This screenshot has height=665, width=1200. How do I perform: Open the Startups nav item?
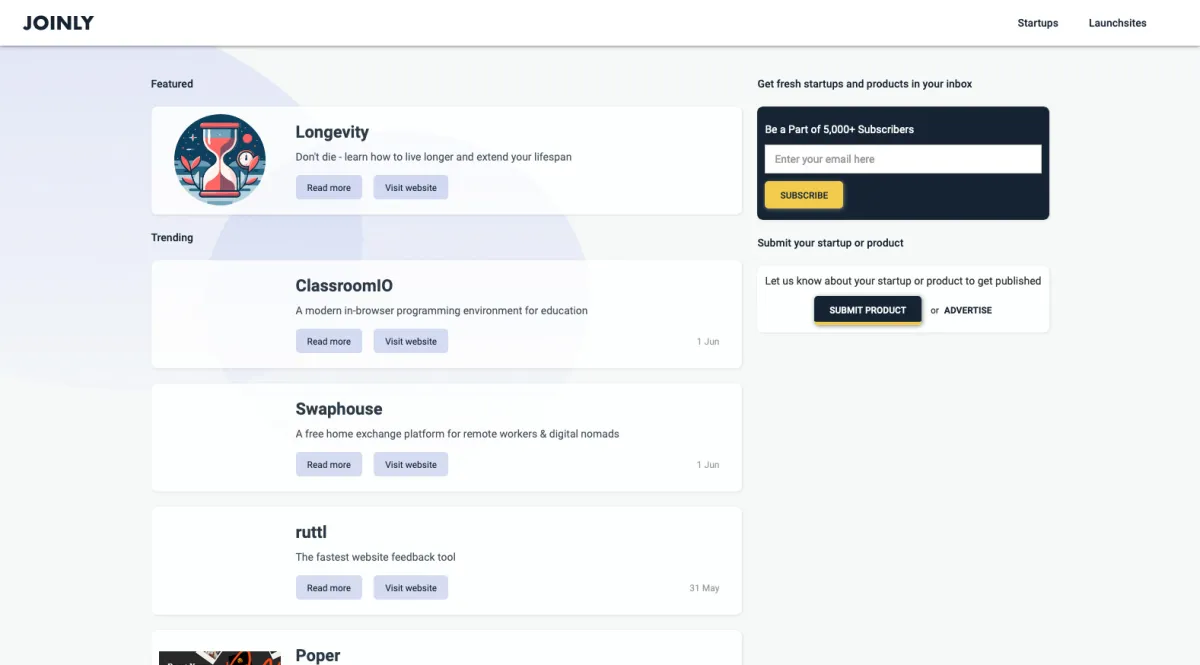click(x=1037, y=23)
